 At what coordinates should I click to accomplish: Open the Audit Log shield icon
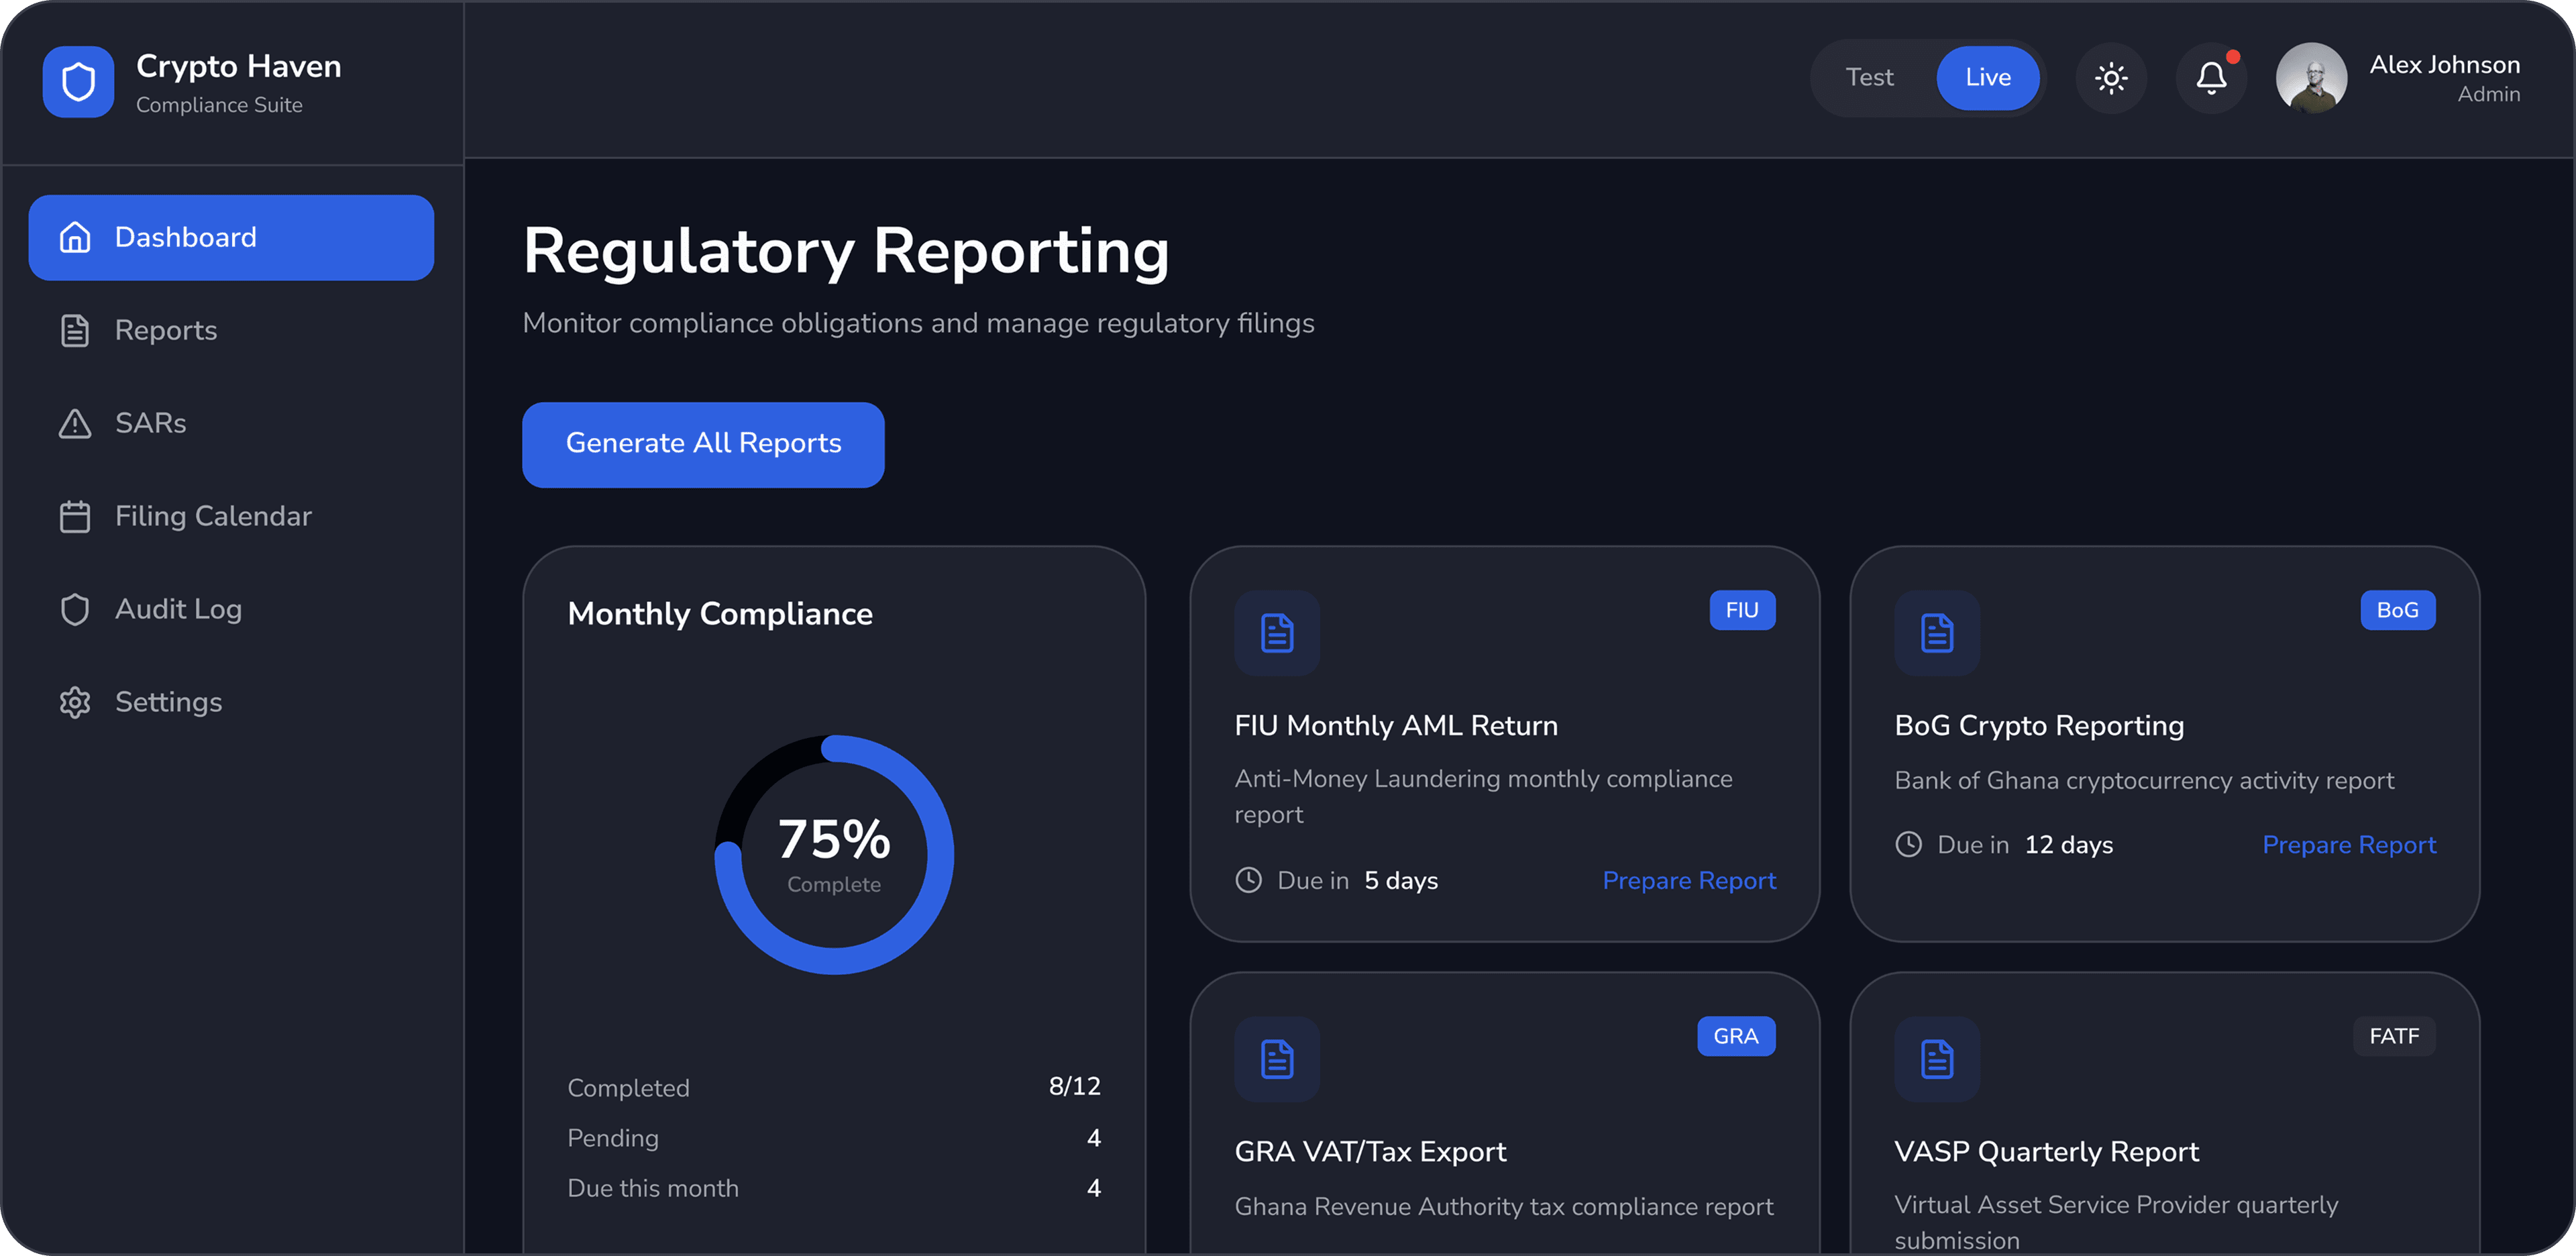click(75, 608)
